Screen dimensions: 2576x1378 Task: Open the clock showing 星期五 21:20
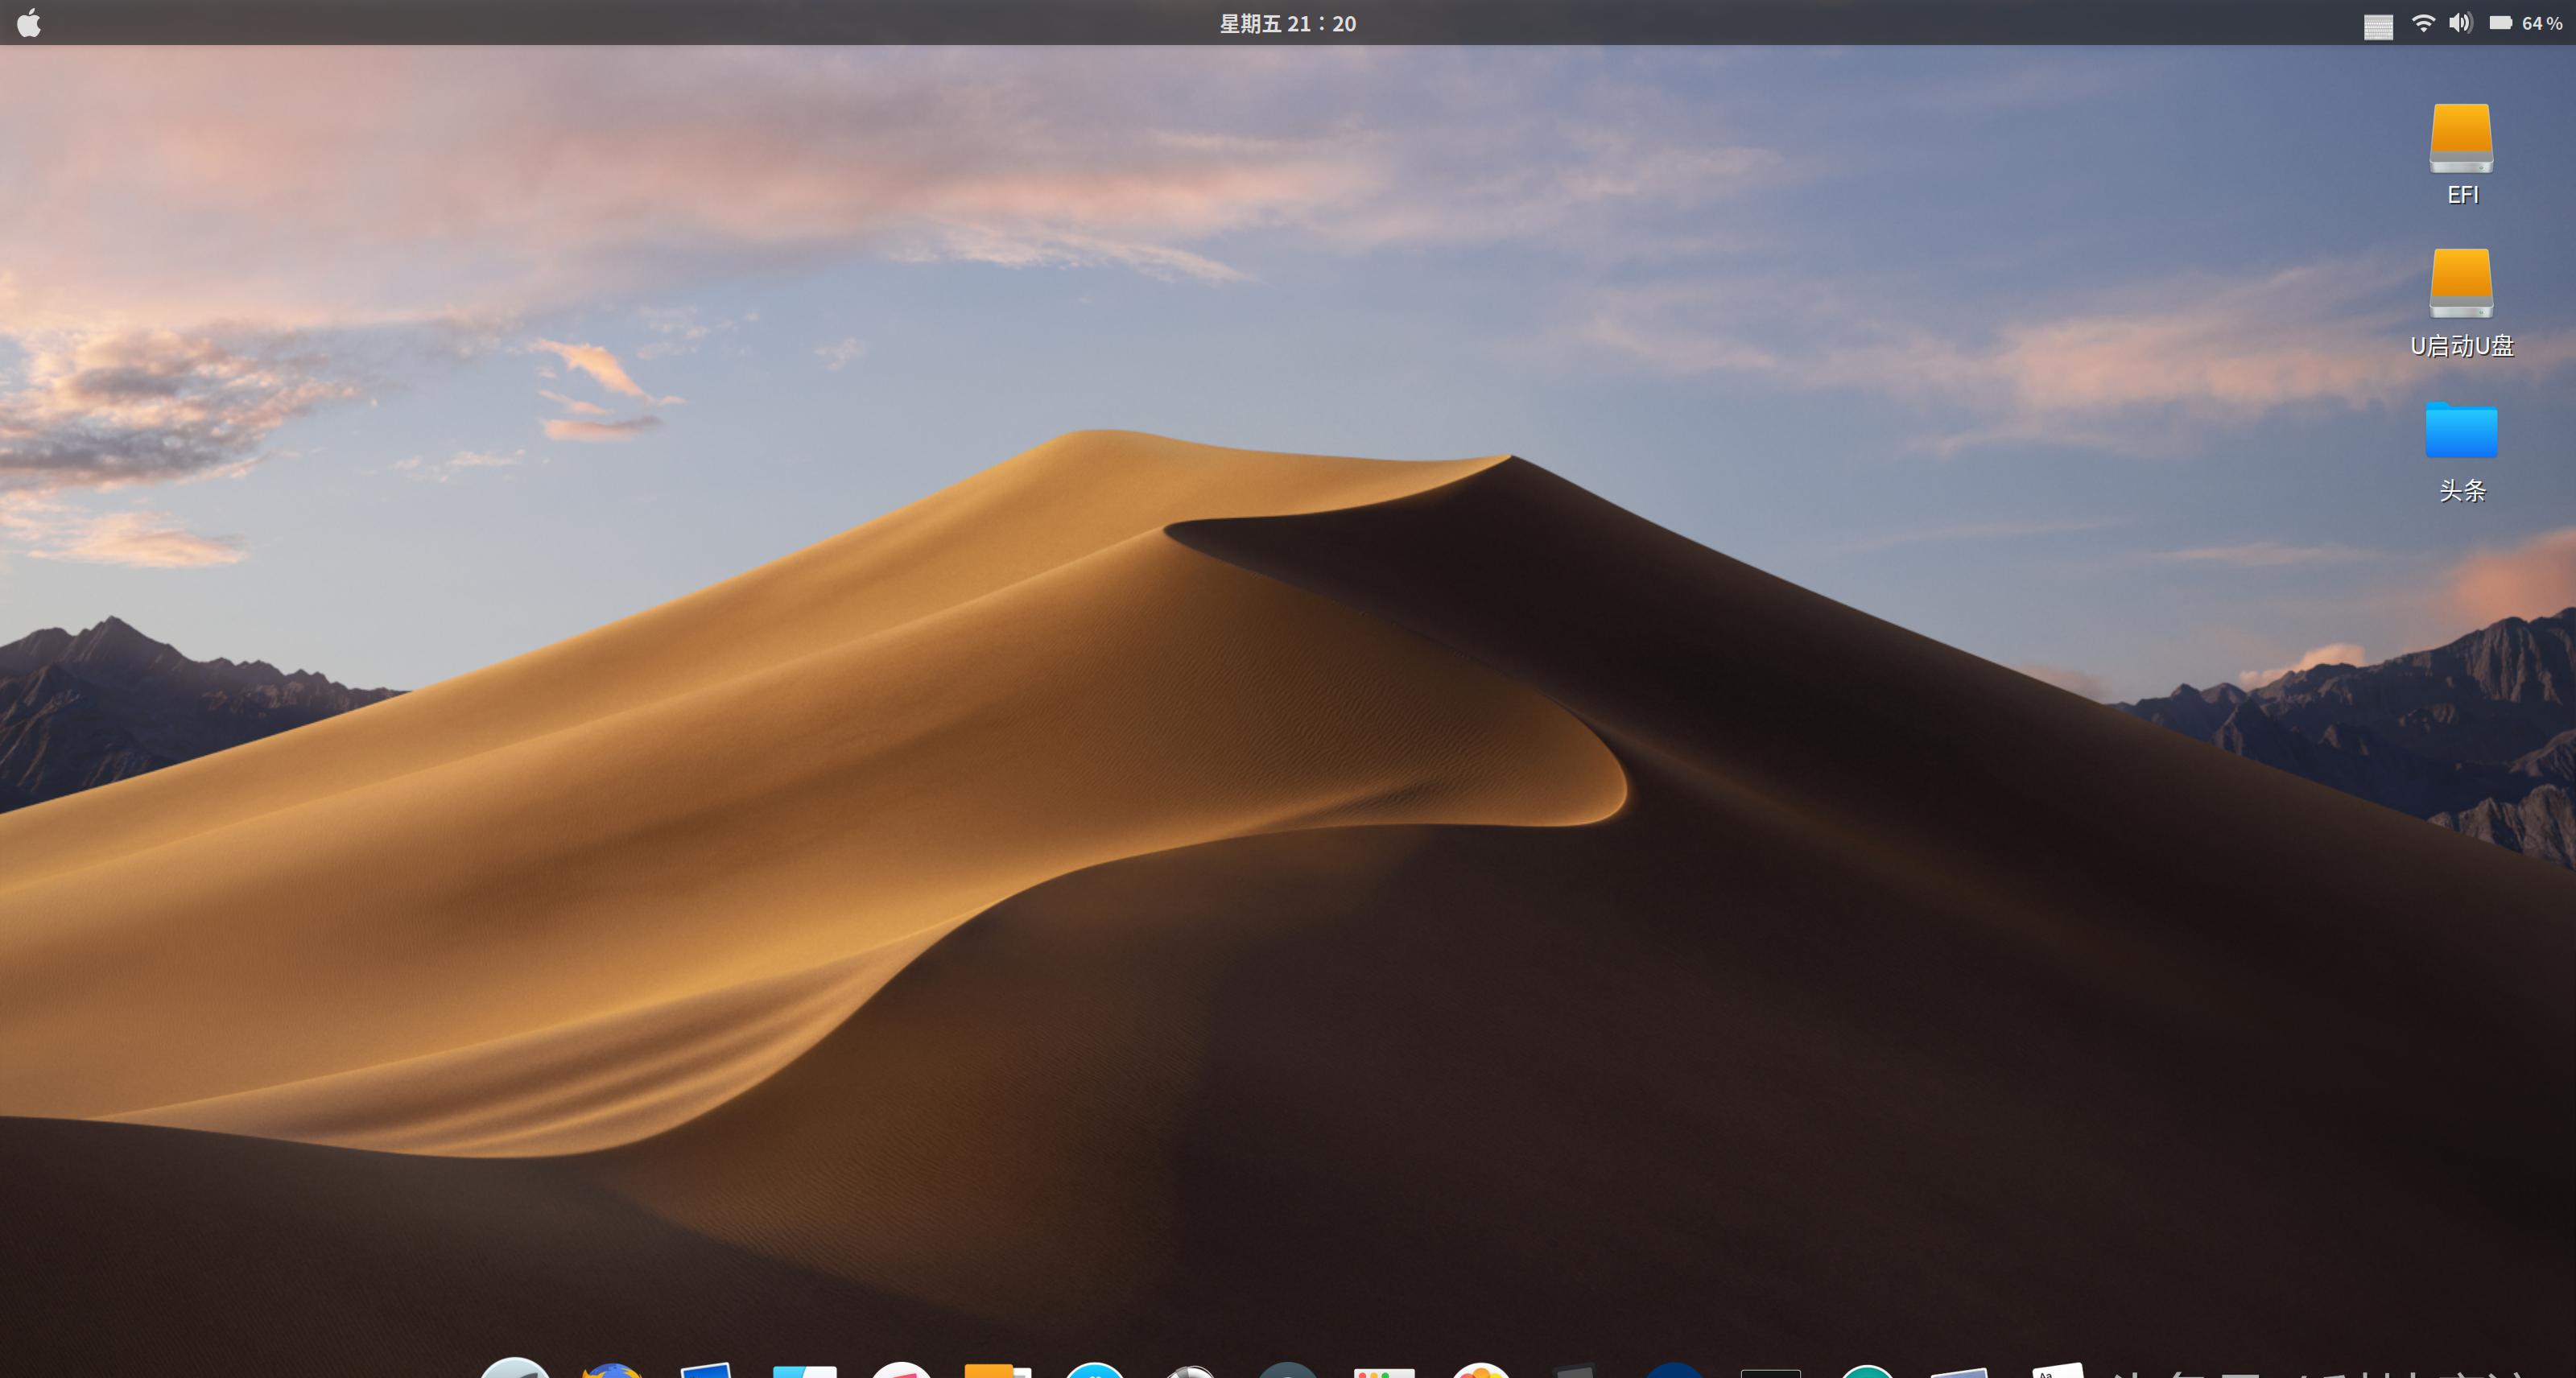pyautogui.click(x=1288, y=24)
